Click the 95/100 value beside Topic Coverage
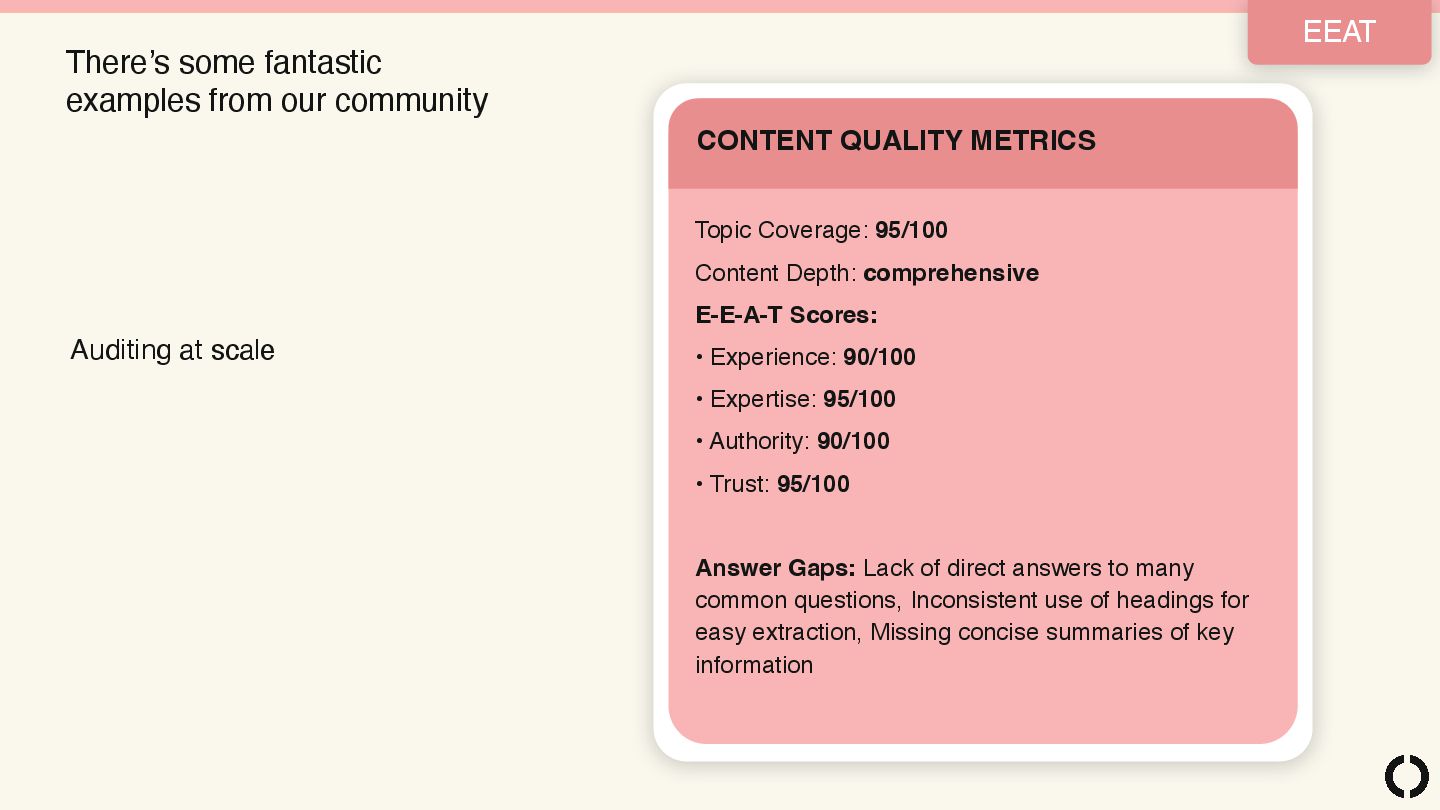Viewport: 1440px width, 810px height. (x=911, y=230)
